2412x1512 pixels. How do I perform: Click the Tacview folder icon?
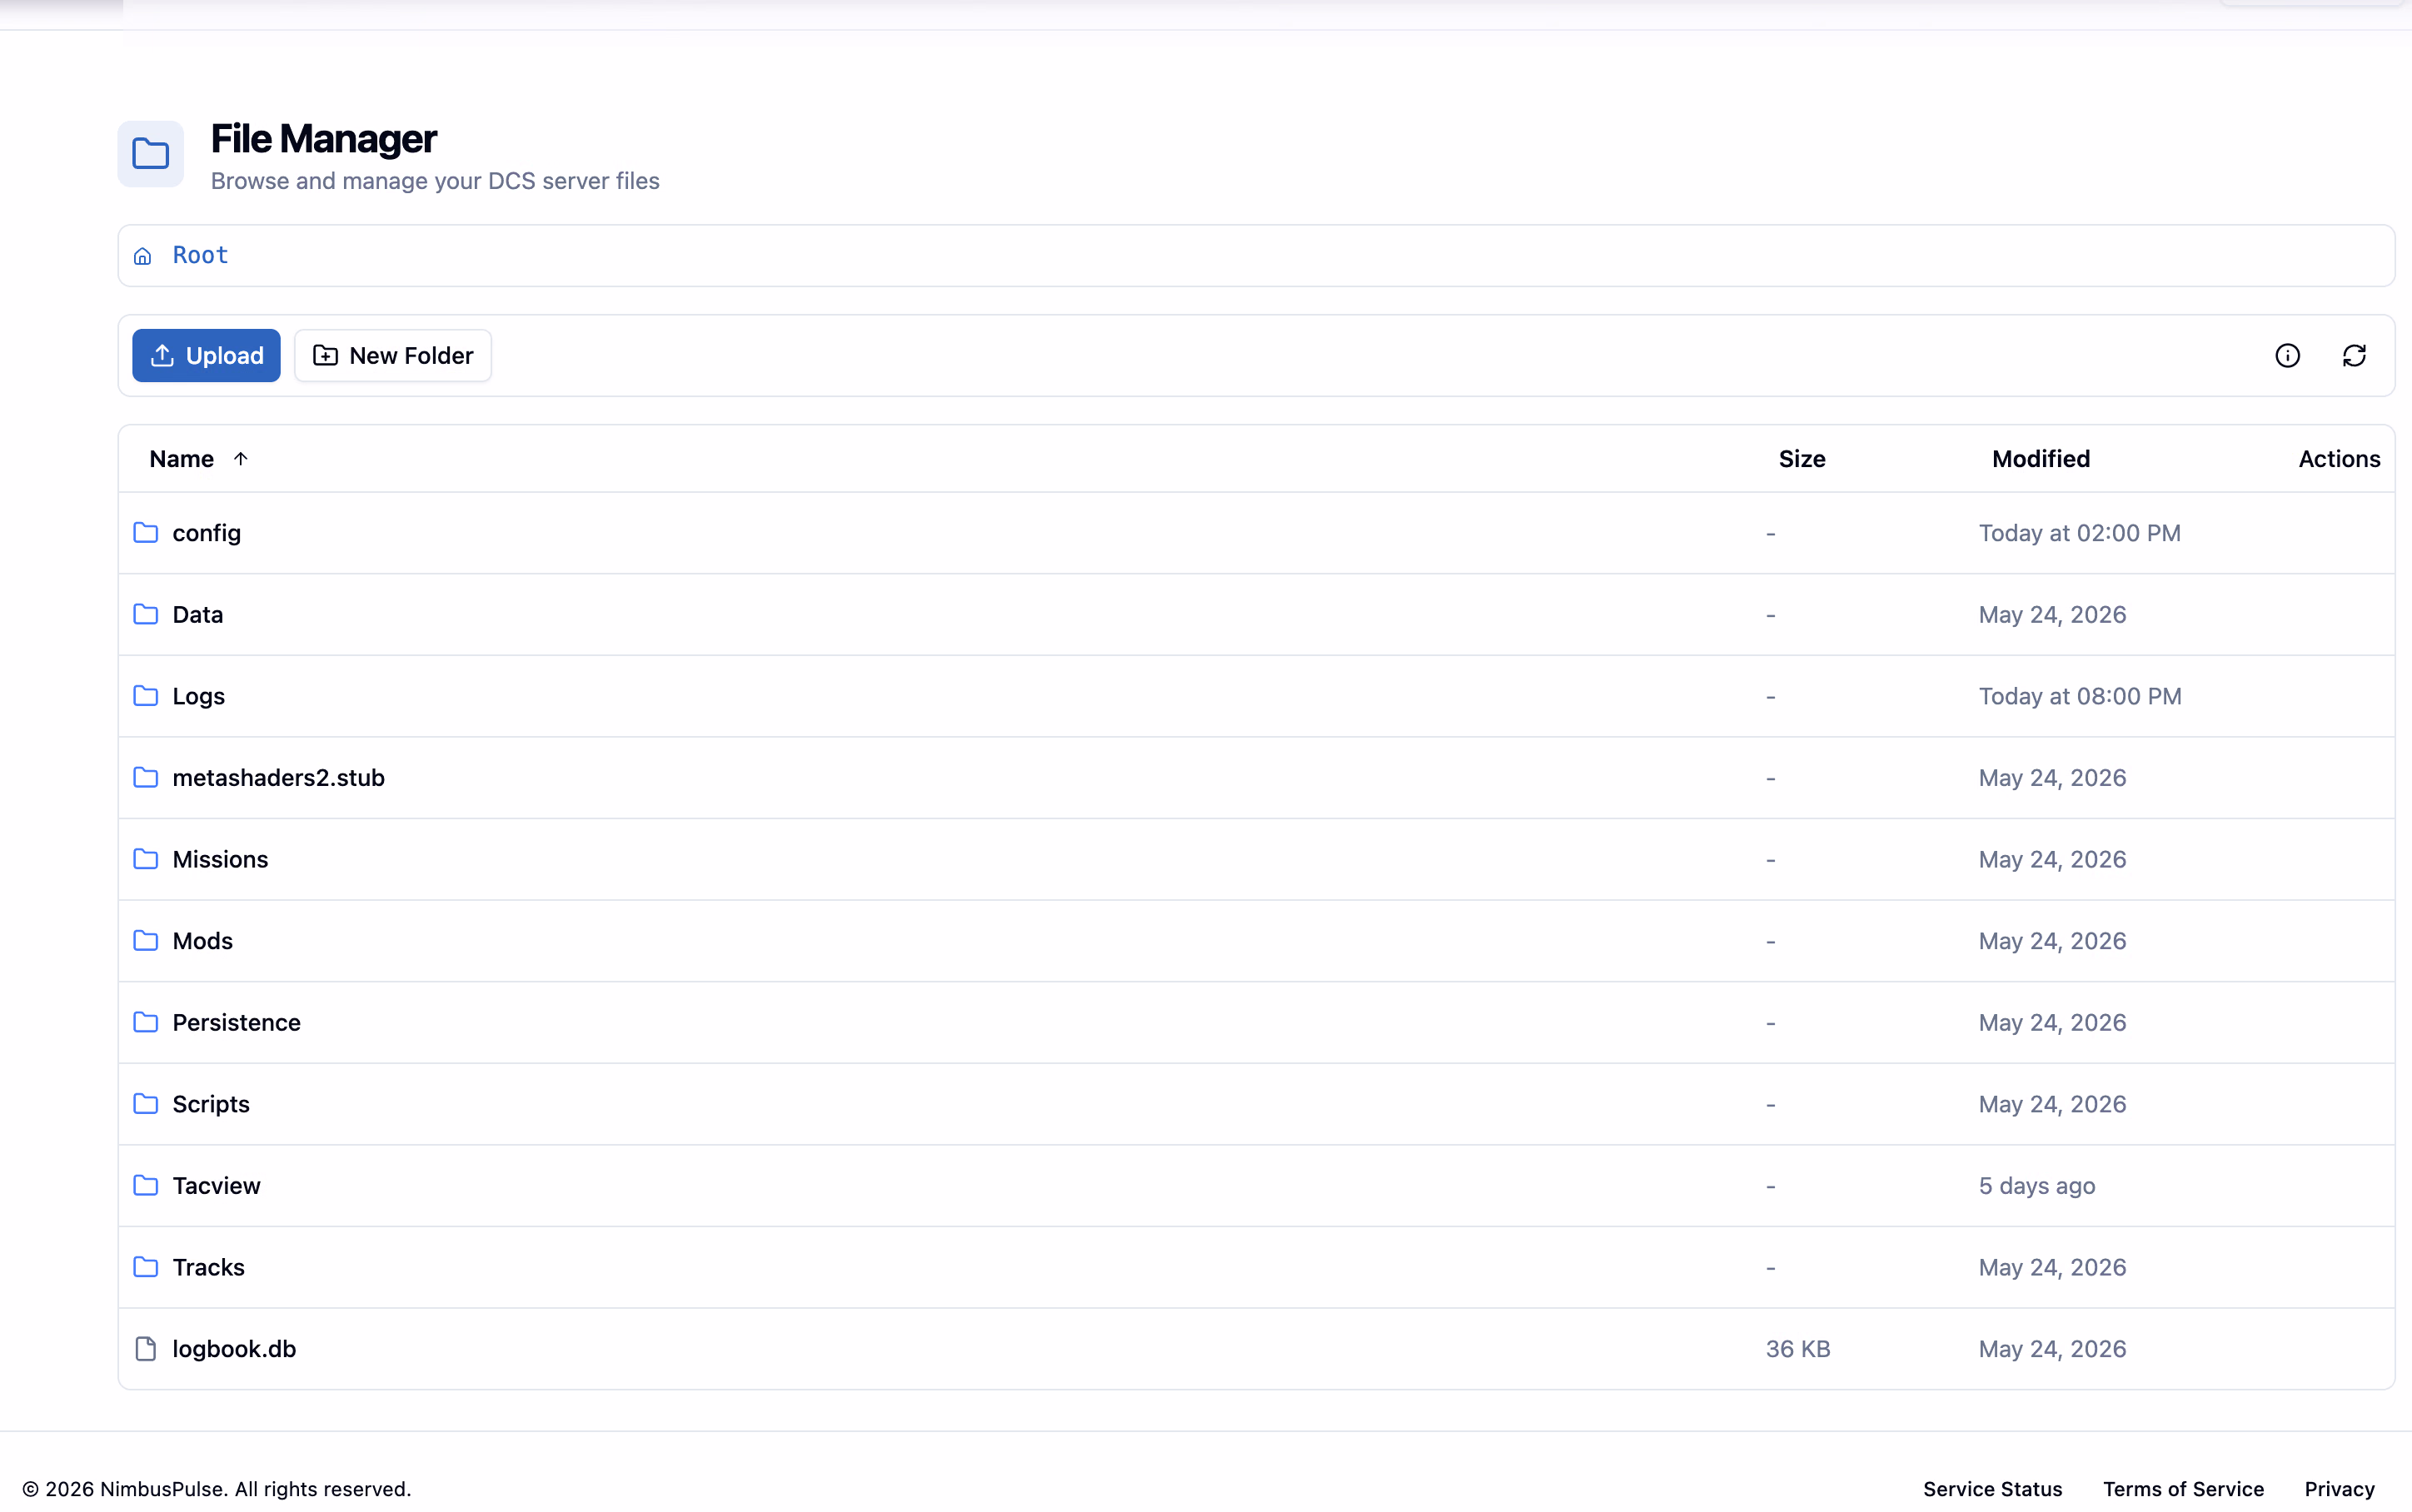click(x=146, y=1185)
